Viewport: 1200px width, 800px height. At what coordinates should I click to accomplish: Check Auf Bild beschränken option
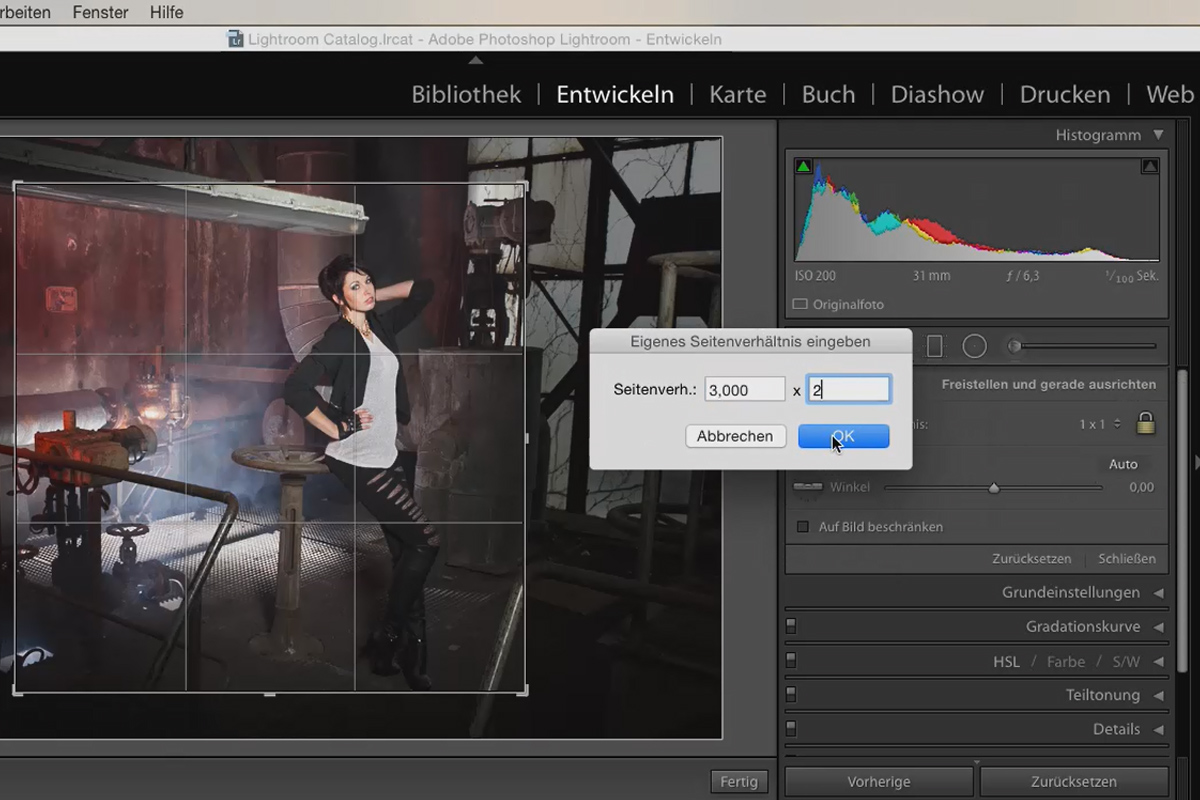coord(802,527)
